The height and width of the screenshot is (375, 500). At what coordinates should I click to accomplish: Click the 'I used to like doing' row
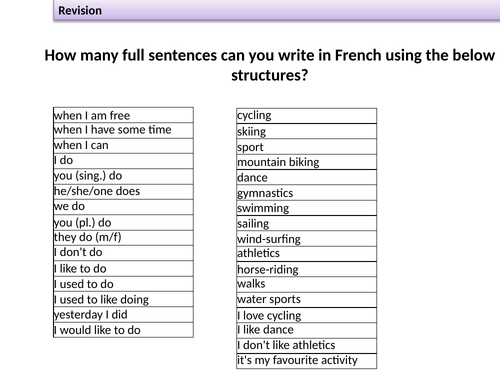[x=123, y=299]
